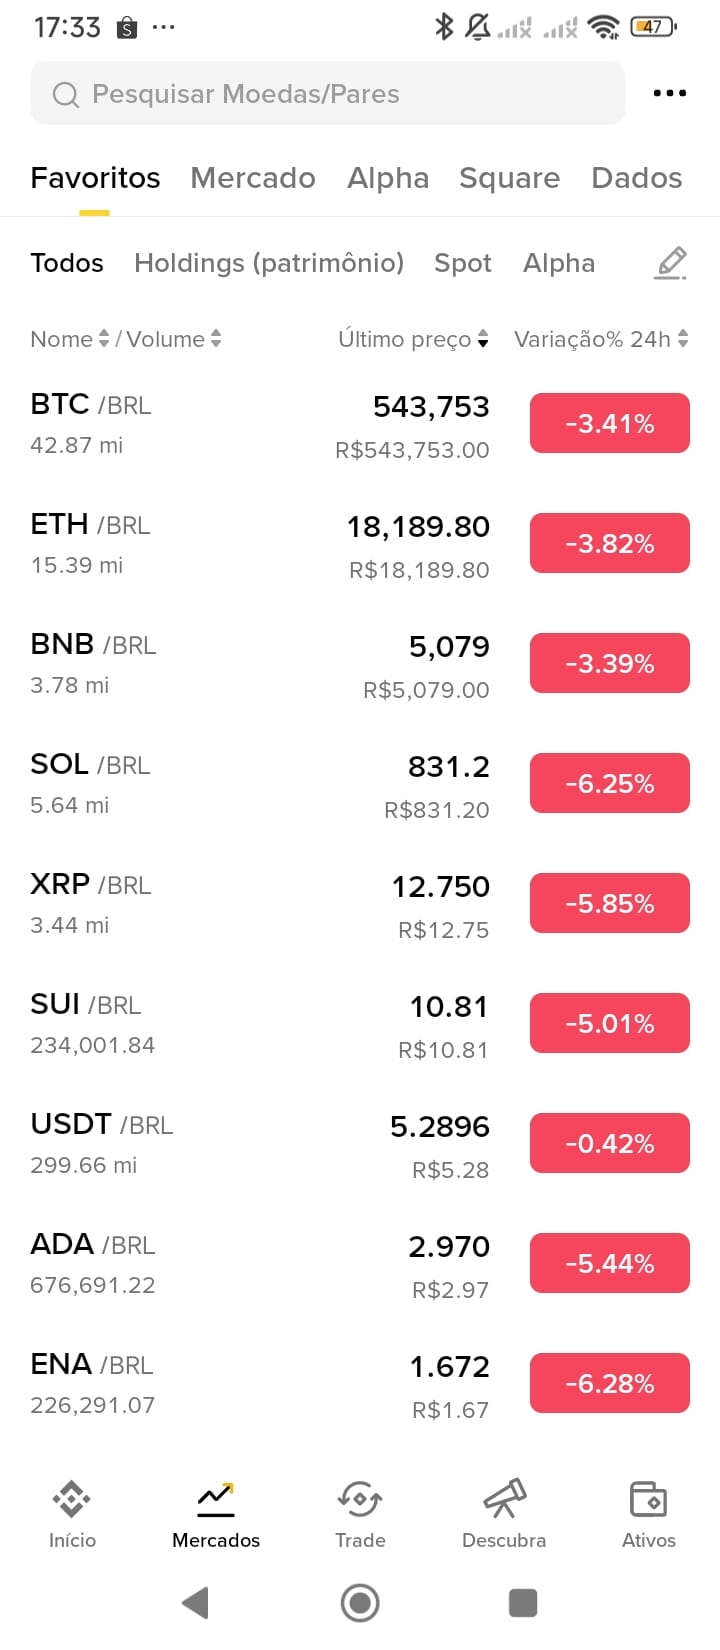Open the three-dot more options menu
The image size is (720, 1650).
tap(669, 93)
